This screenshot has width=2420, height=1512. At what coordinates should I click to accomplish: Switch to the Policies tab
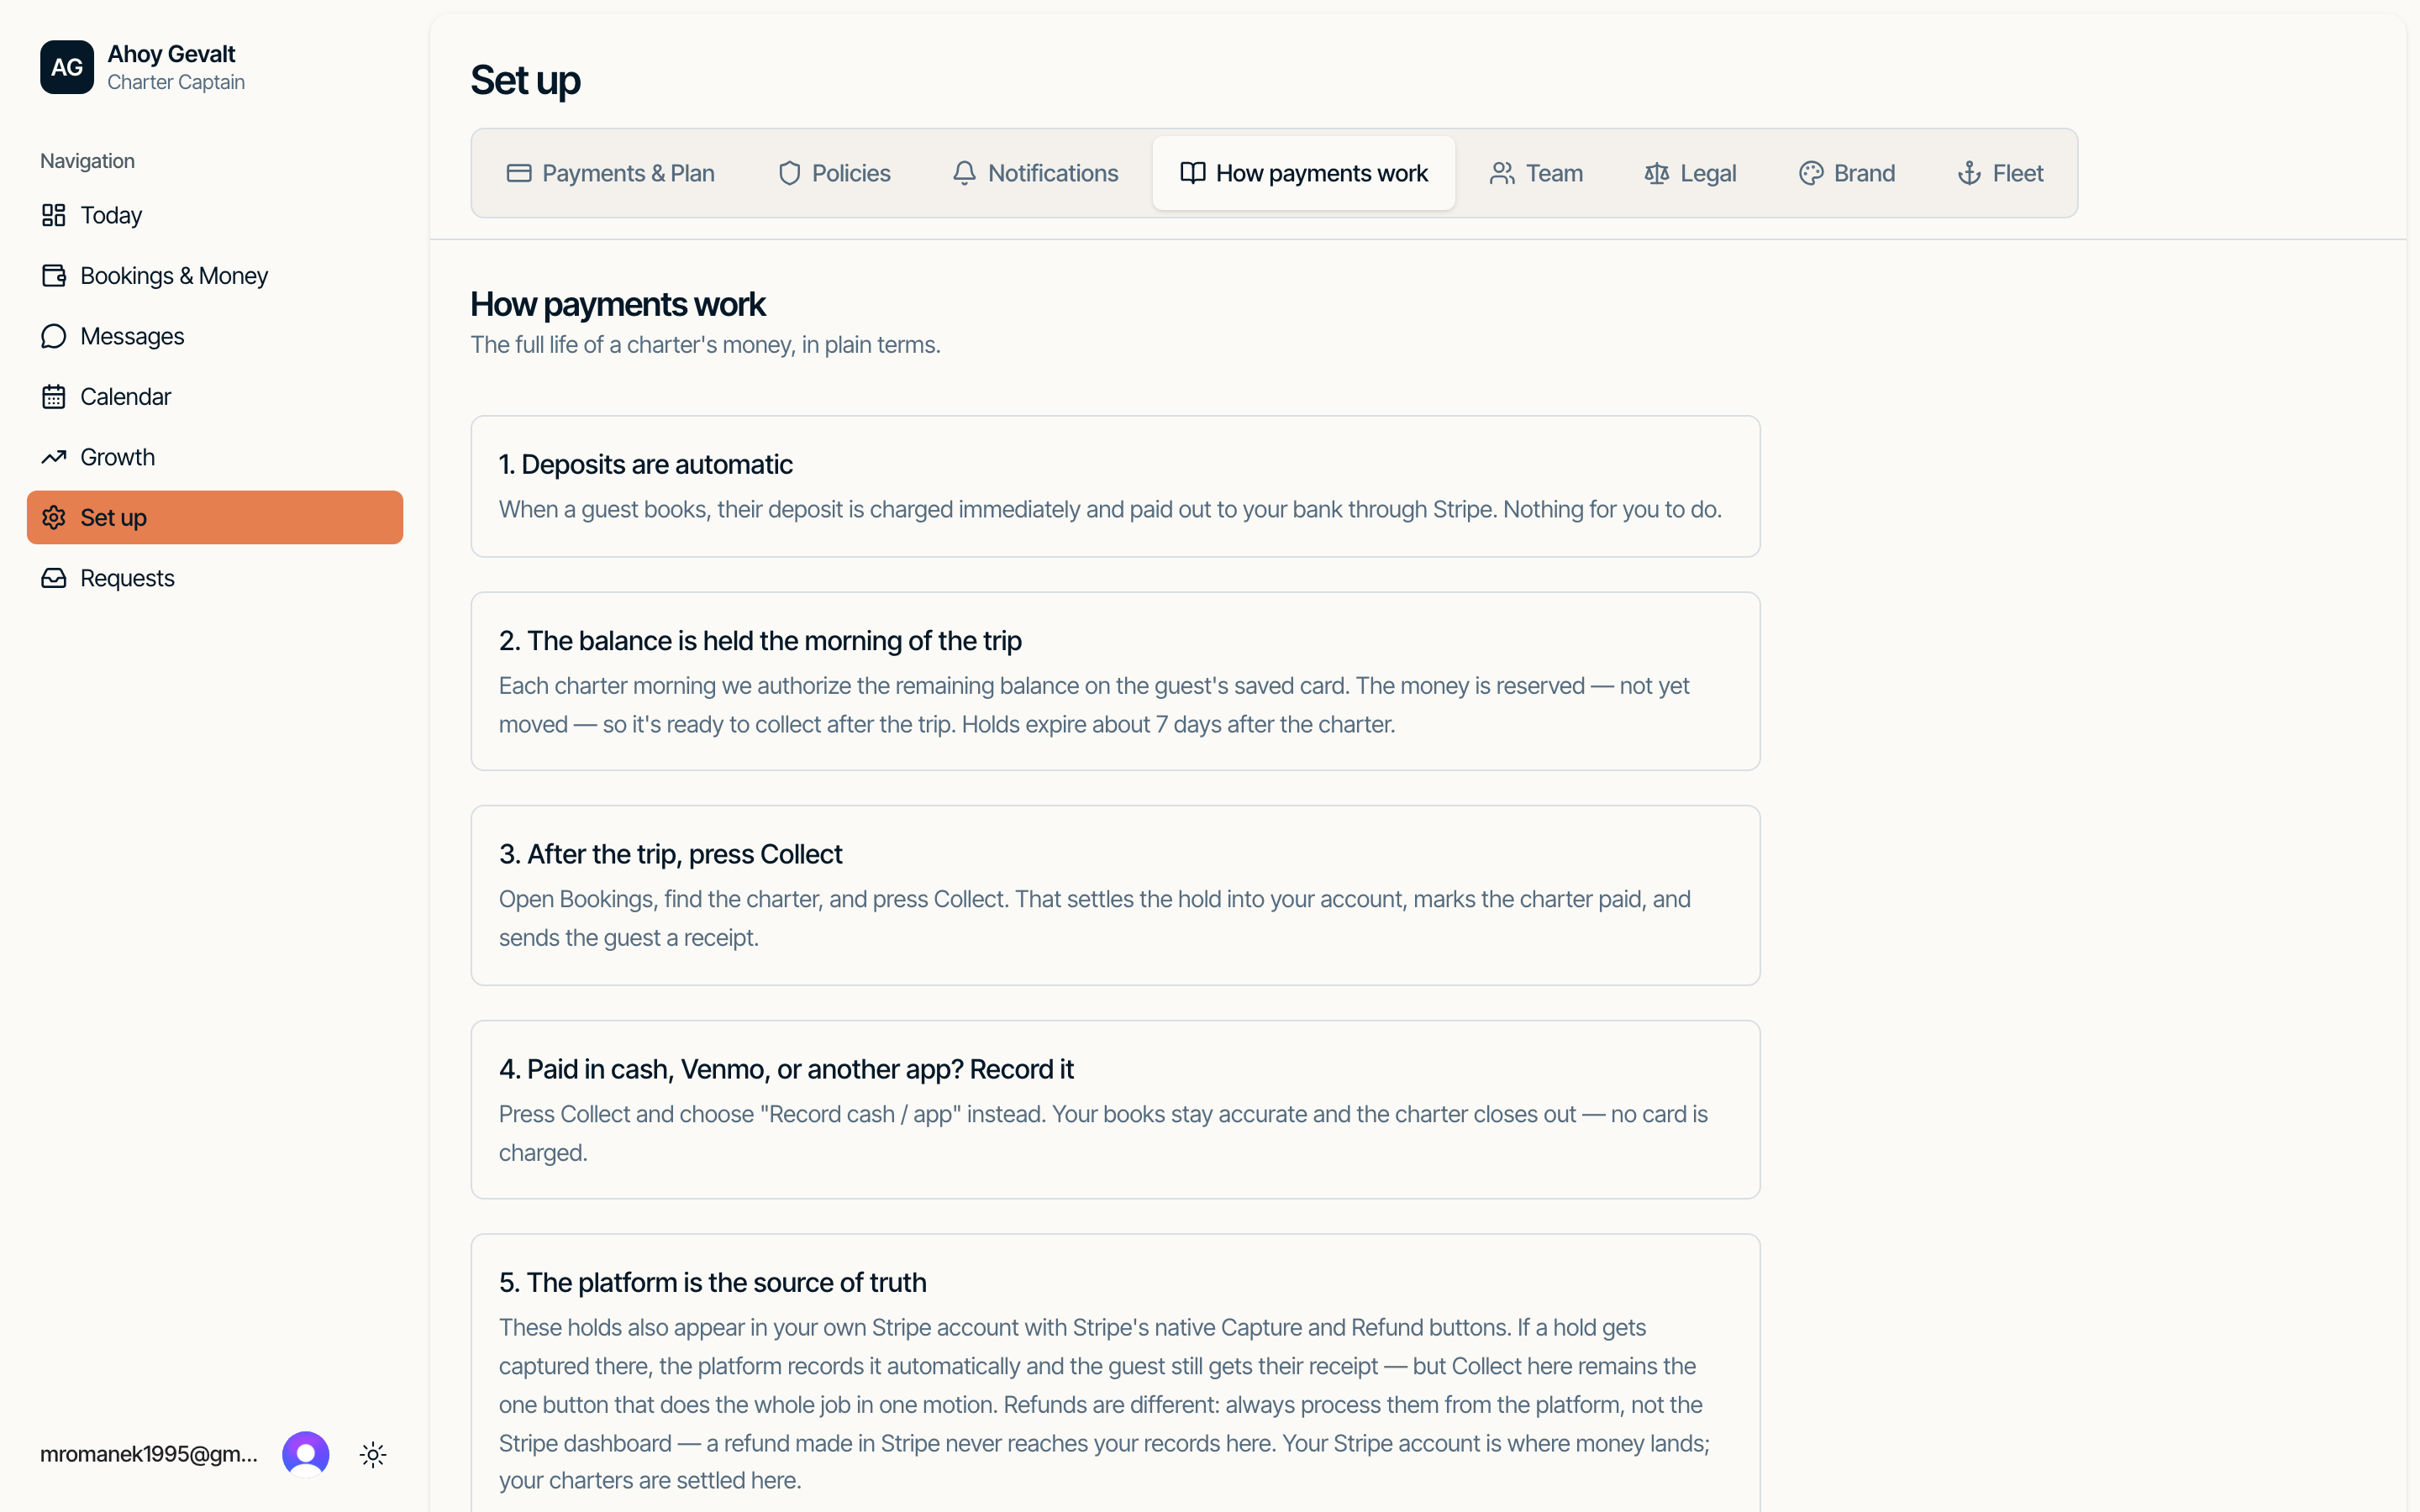click(834, 173)
